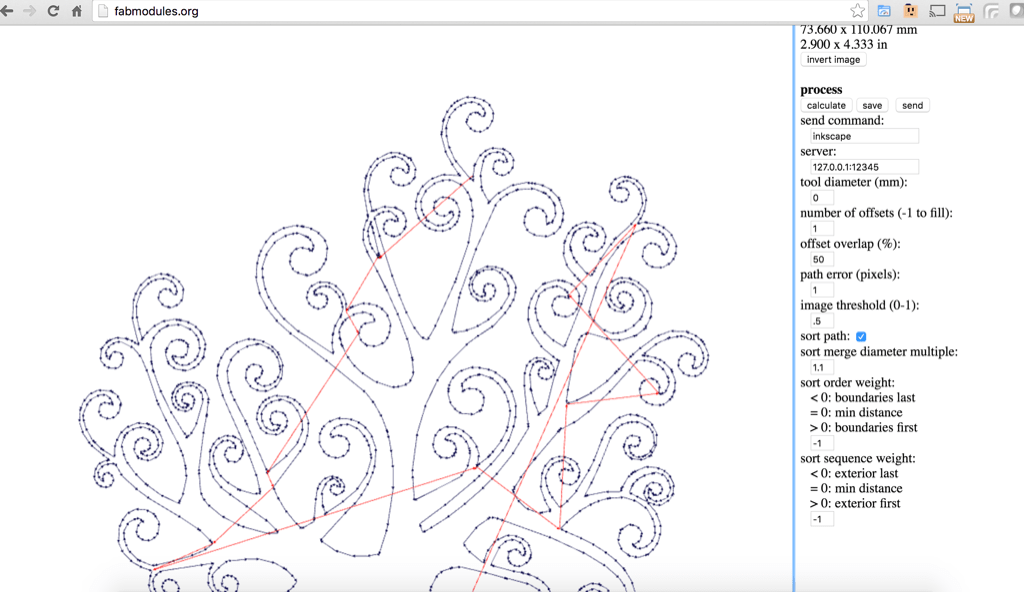Click the '= 0: min distance' text under sort order weight

(856, 412)
